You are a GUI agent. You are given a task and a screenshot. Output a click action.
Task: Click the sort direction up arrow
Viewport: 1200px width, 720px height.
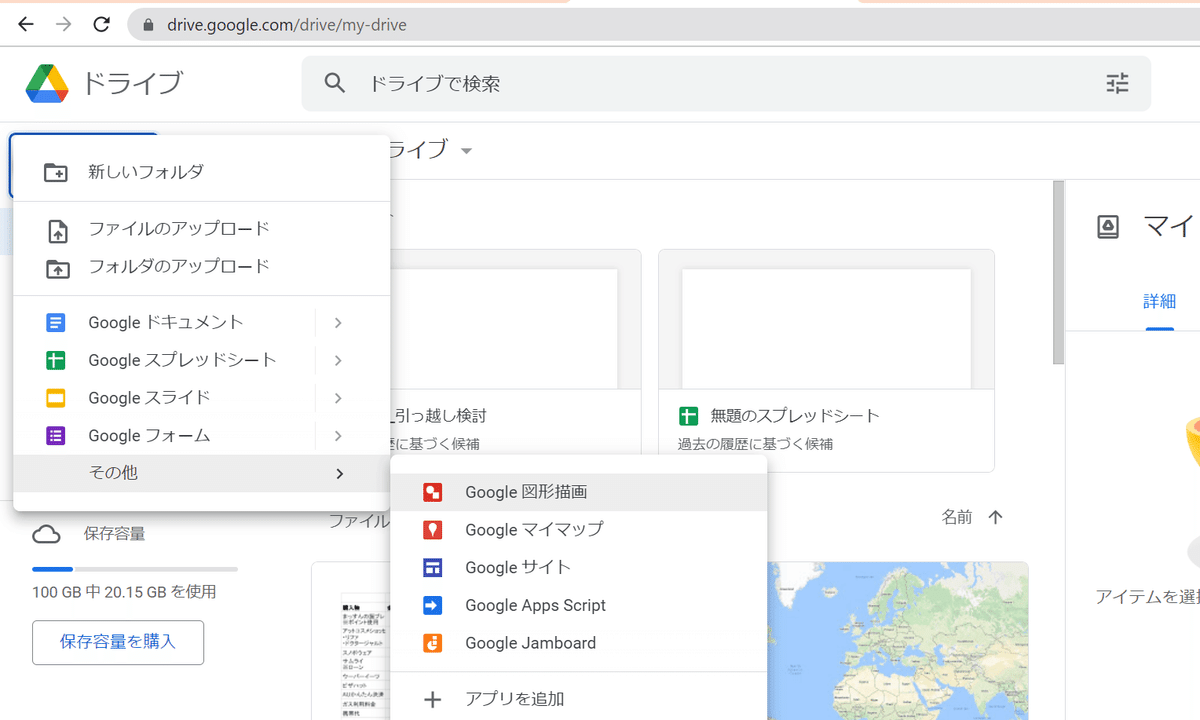[995, 517]
